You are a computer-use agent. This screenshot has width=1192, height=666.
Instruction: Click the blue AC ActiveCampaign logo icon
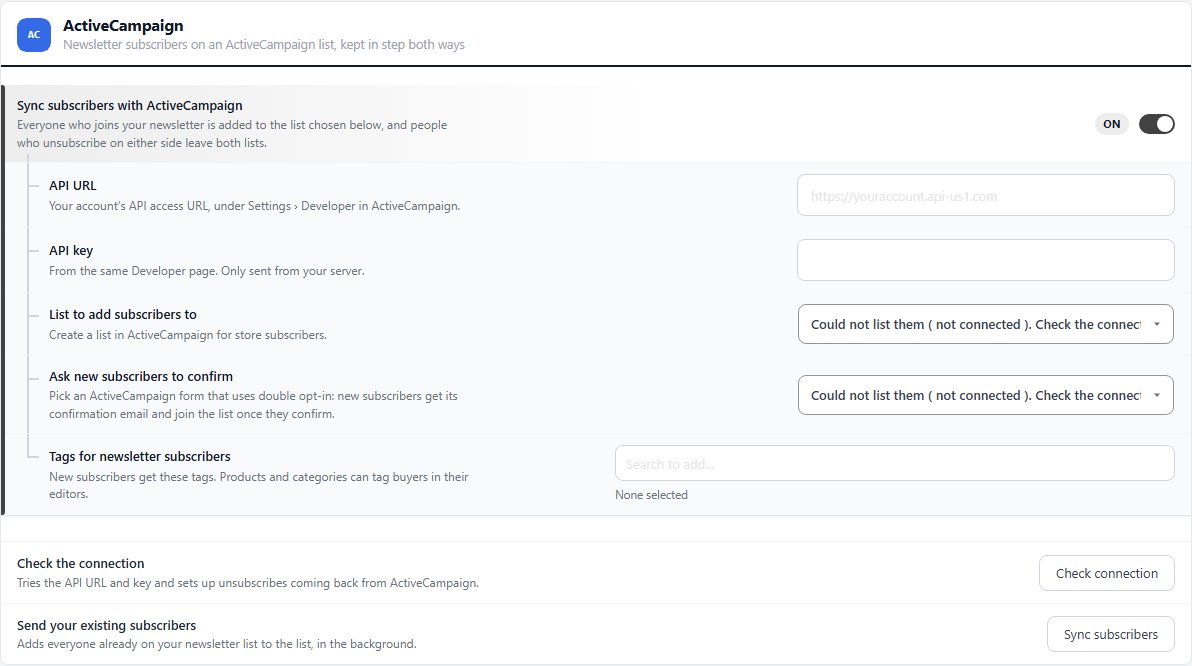click(x=34, y=35)
